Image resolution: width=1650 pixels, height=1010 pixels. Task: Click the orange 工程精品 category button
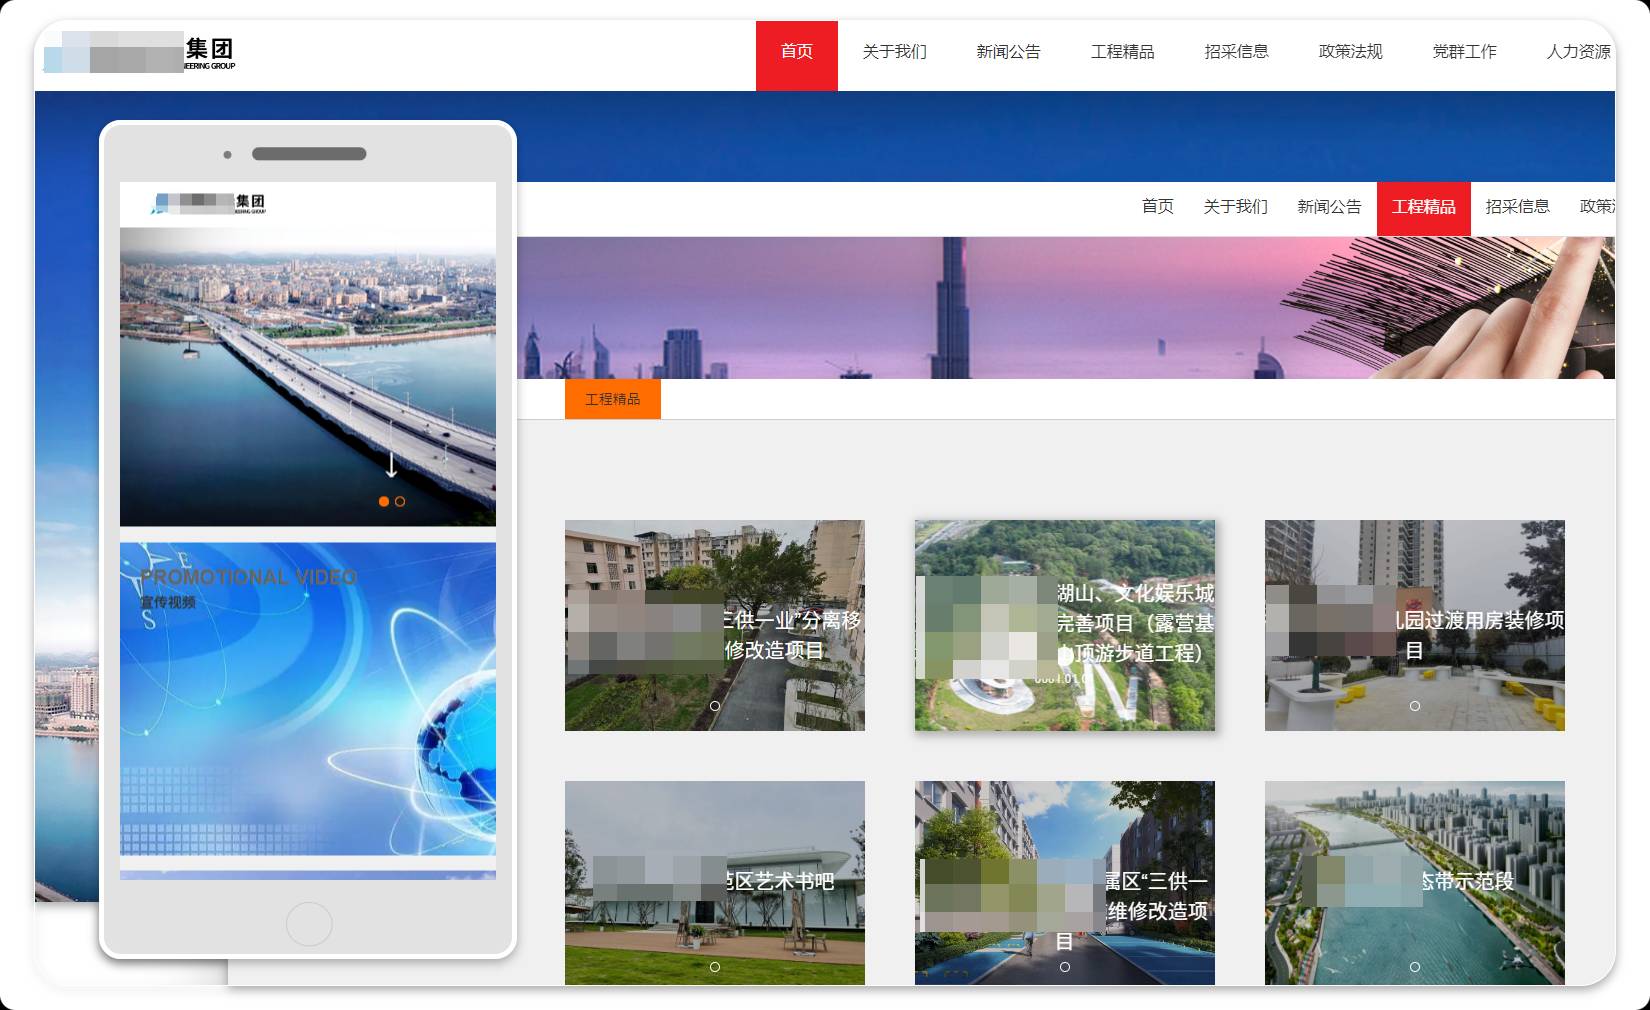pyautogui.click(x=612, y=399)
